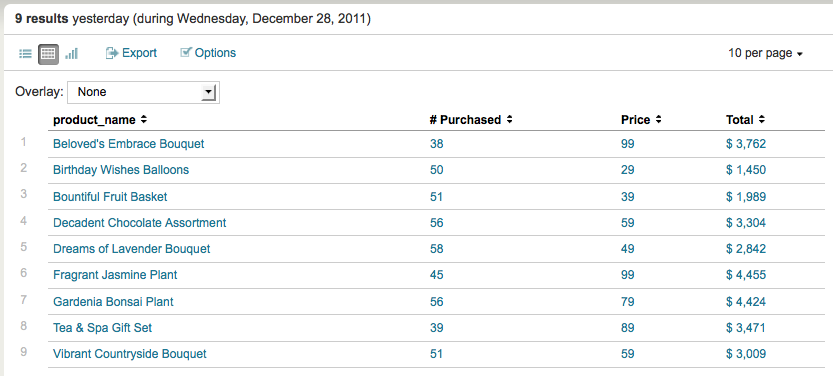833x376 pixels.
Task: Sort by # Purchased column arrows
Action: pyautogui.click(x=509, y=120)
